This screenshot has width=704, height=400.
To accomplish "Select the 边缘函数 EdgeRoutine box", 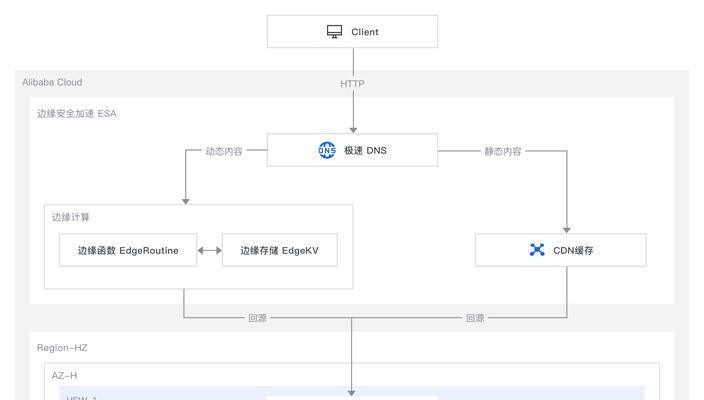I will pyautogui.click(x=128, y=250).
